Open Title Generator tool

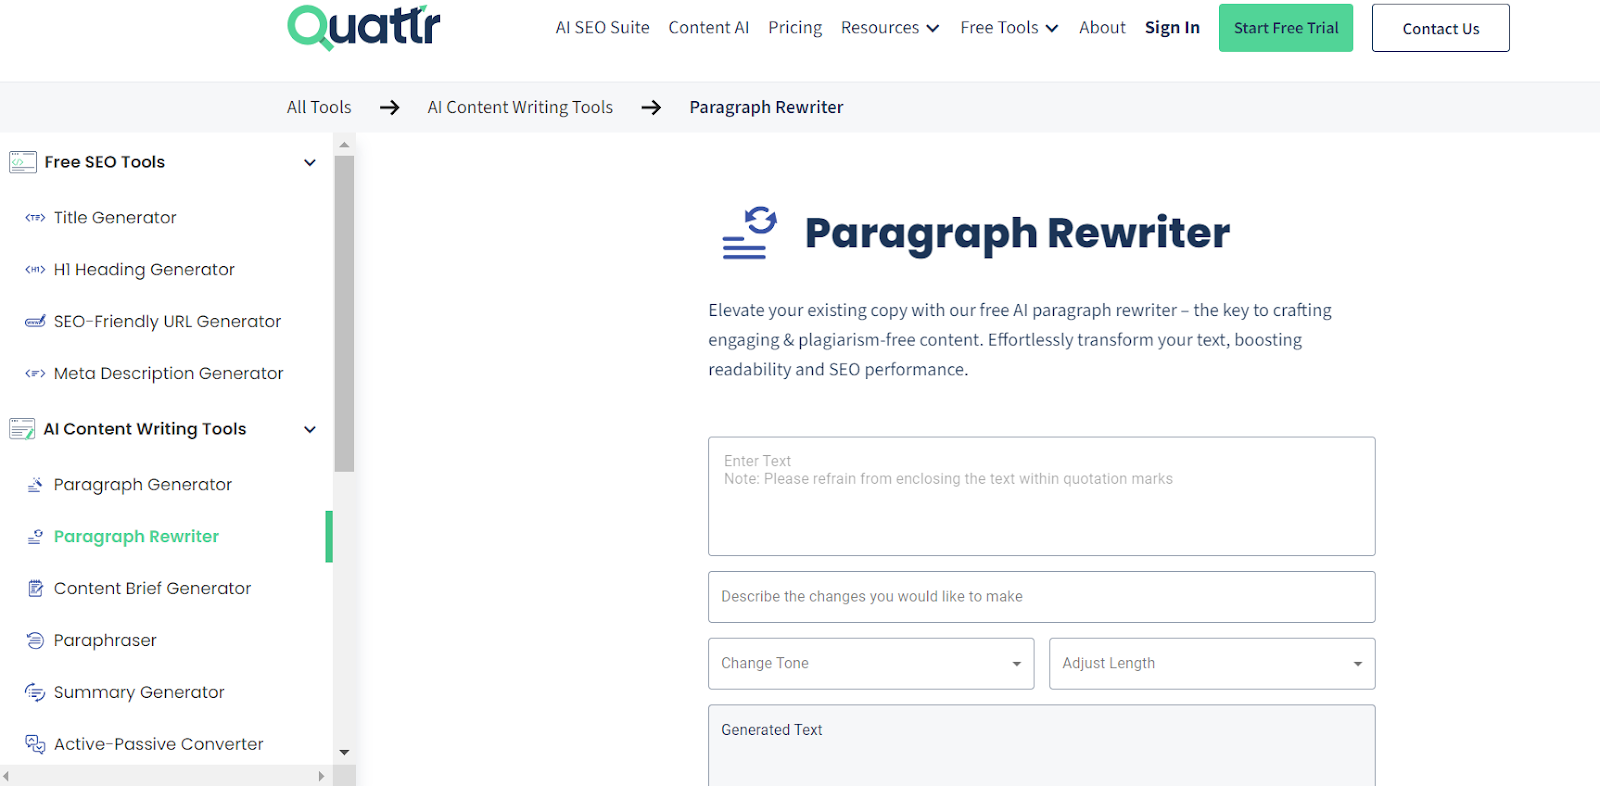pos(115,218)
